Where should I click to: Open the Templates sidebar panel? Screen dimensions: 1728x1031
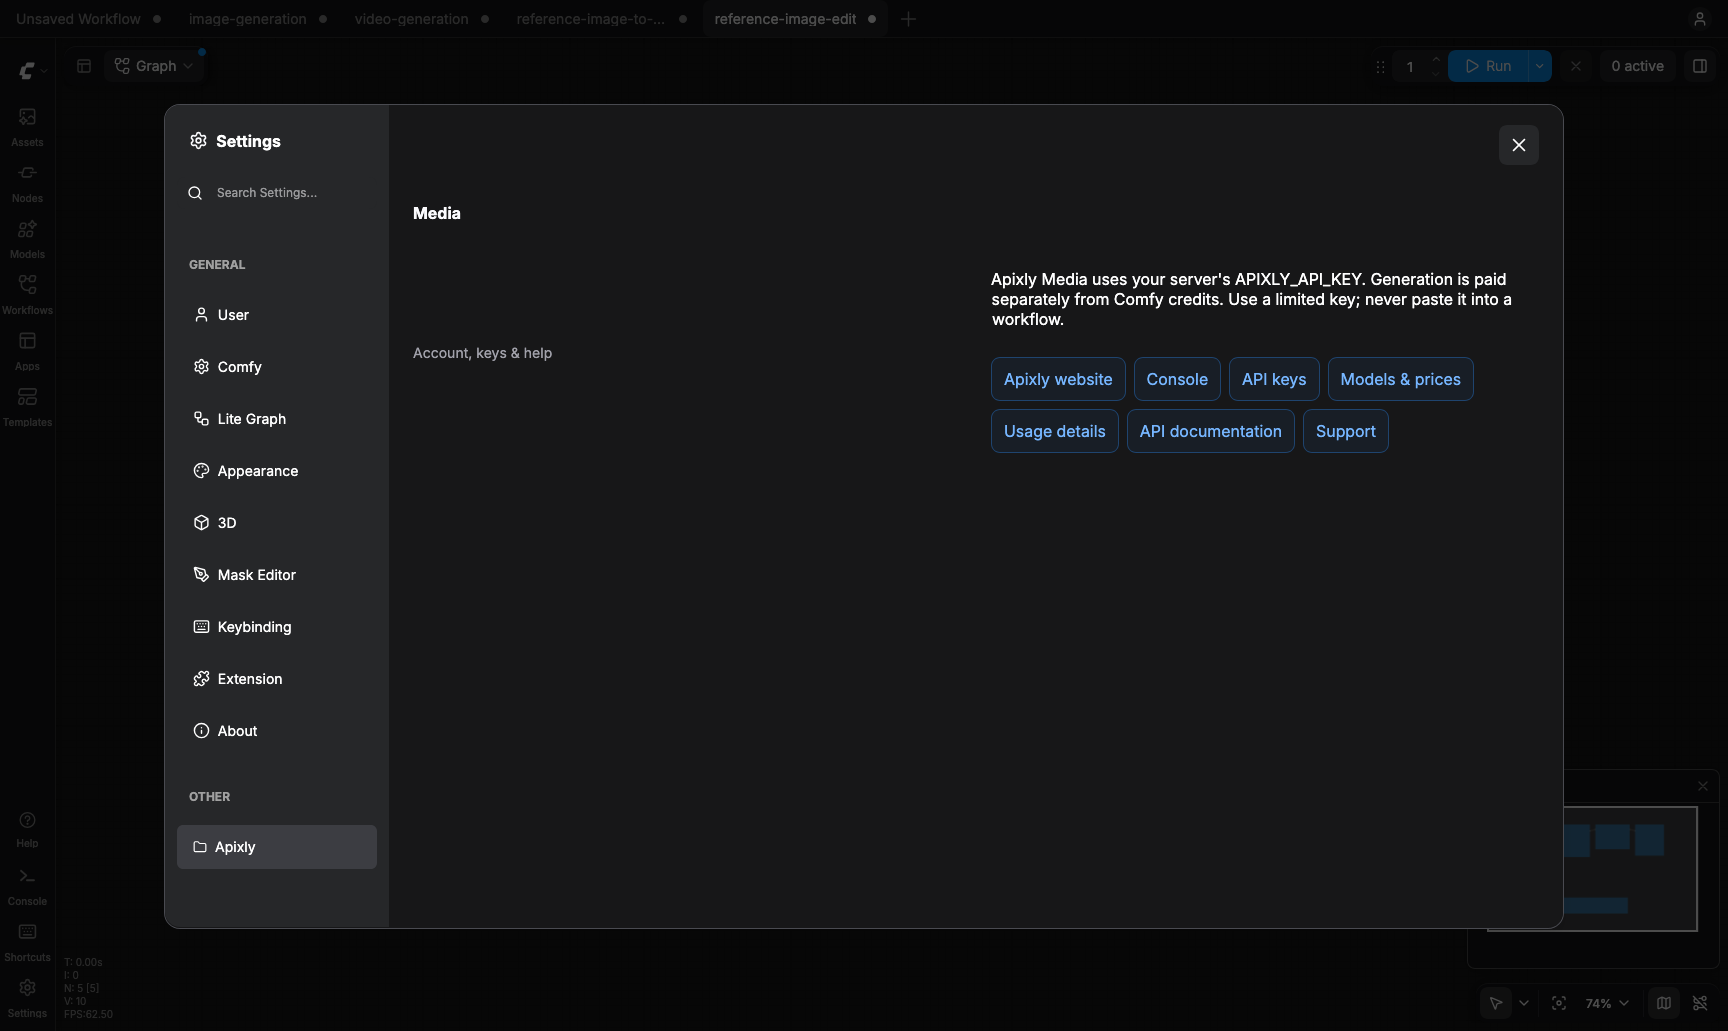tap(27, 407)
